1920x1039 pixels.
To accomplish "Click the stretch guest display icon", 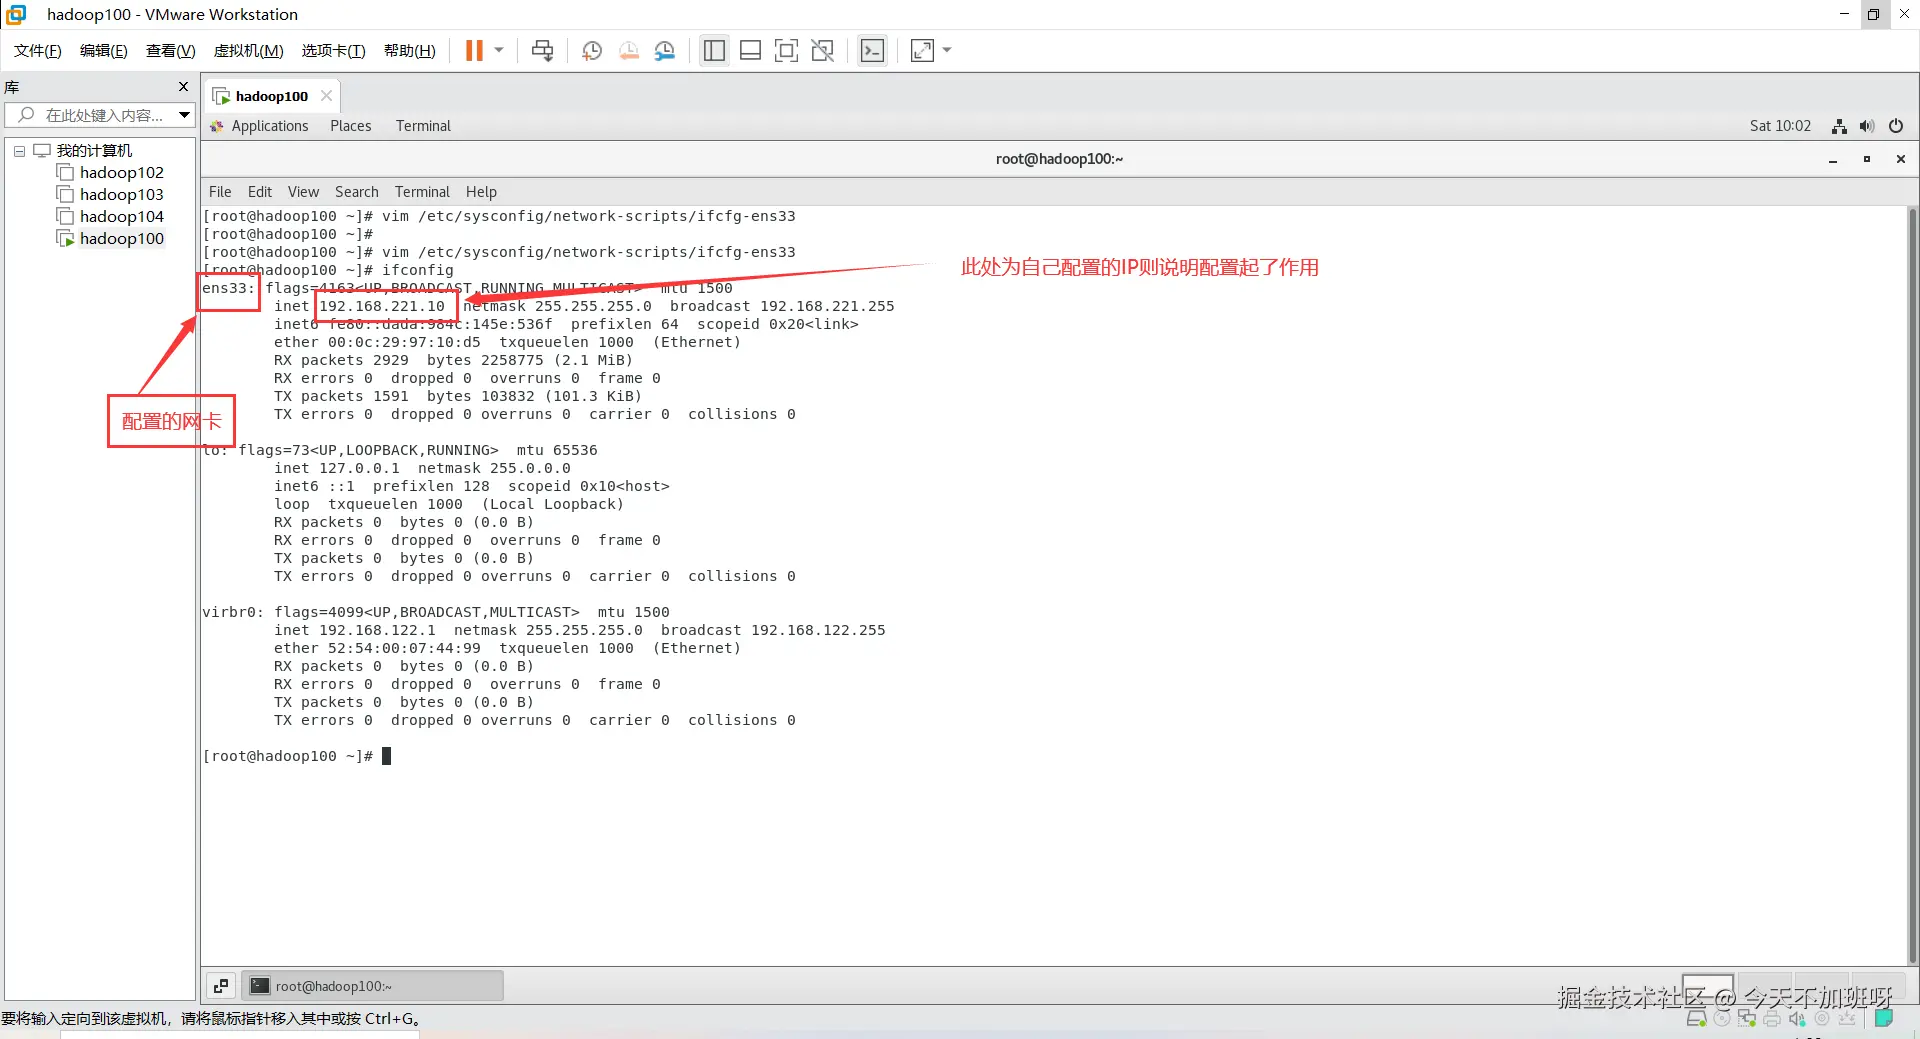I will coord(922,51).
